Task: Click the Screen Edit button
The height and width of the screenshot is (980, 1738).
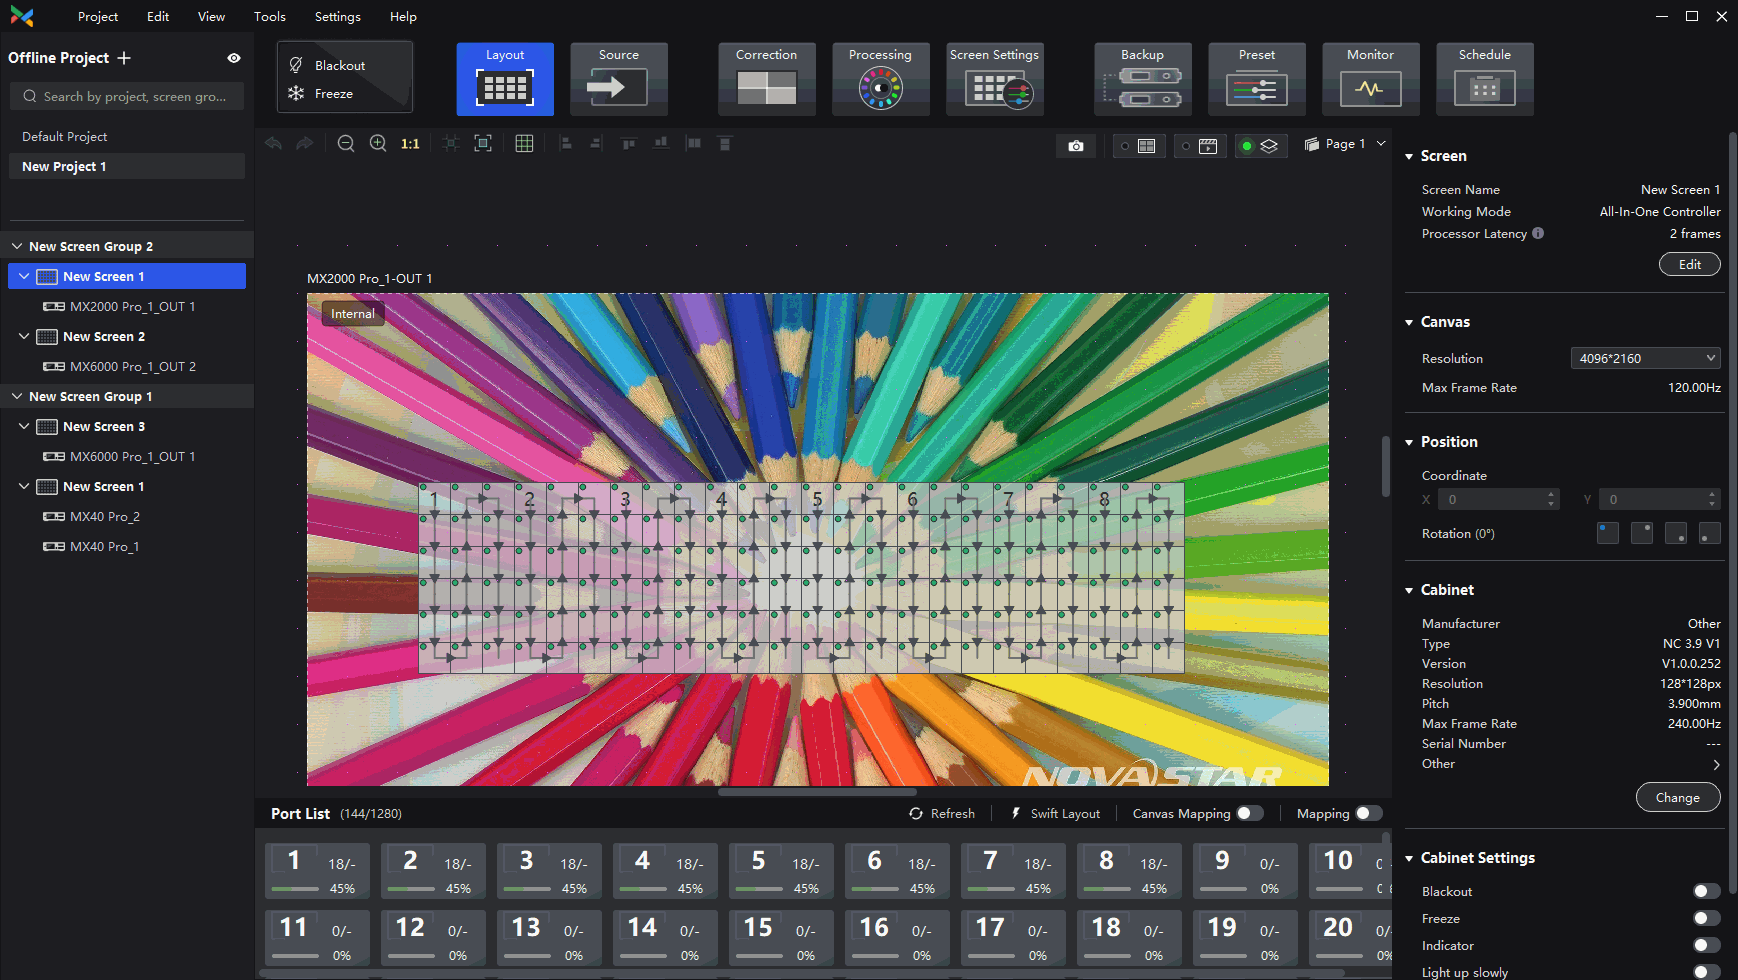Action: [x=1690, y=264]
